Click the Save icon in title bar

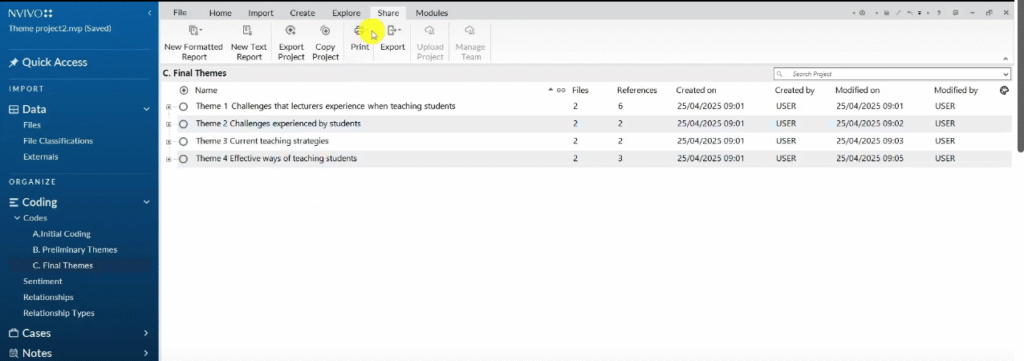[x=886, y=13]
